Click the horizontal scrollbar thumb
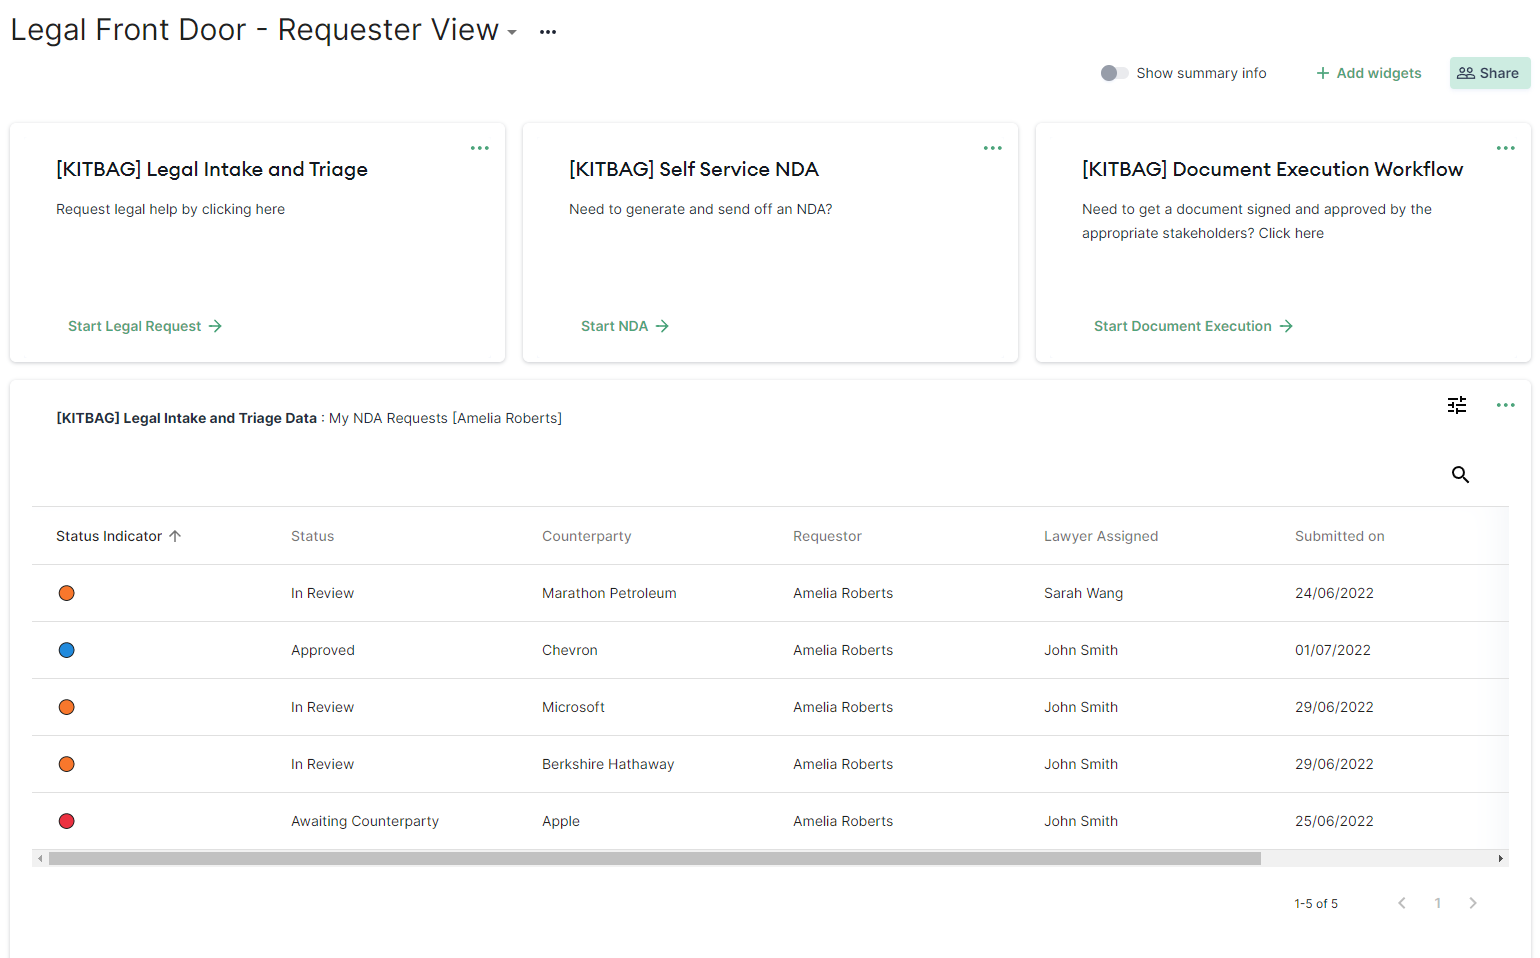This screenshot has width=1540, height=958. (x=655, y=858)
